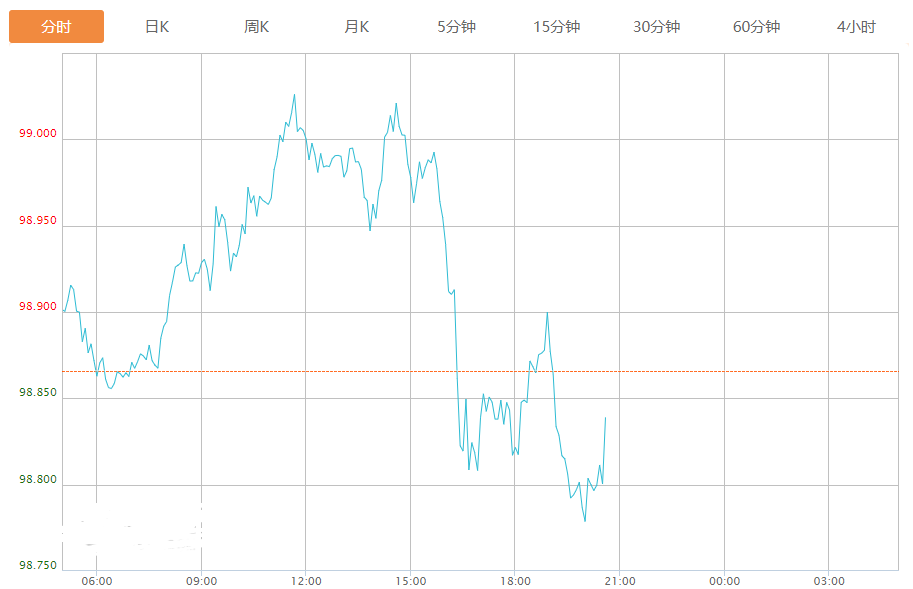
Task: Select the 15分钟 interval tab
Action: pyautogui.click(x=557, y=27)
